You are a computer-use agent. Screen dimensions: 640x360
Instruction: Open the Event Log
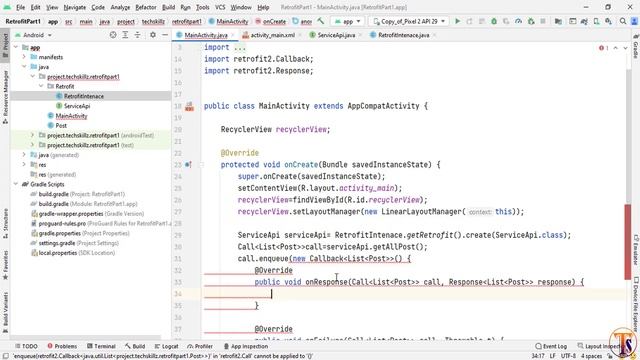(x=551, y=346)
